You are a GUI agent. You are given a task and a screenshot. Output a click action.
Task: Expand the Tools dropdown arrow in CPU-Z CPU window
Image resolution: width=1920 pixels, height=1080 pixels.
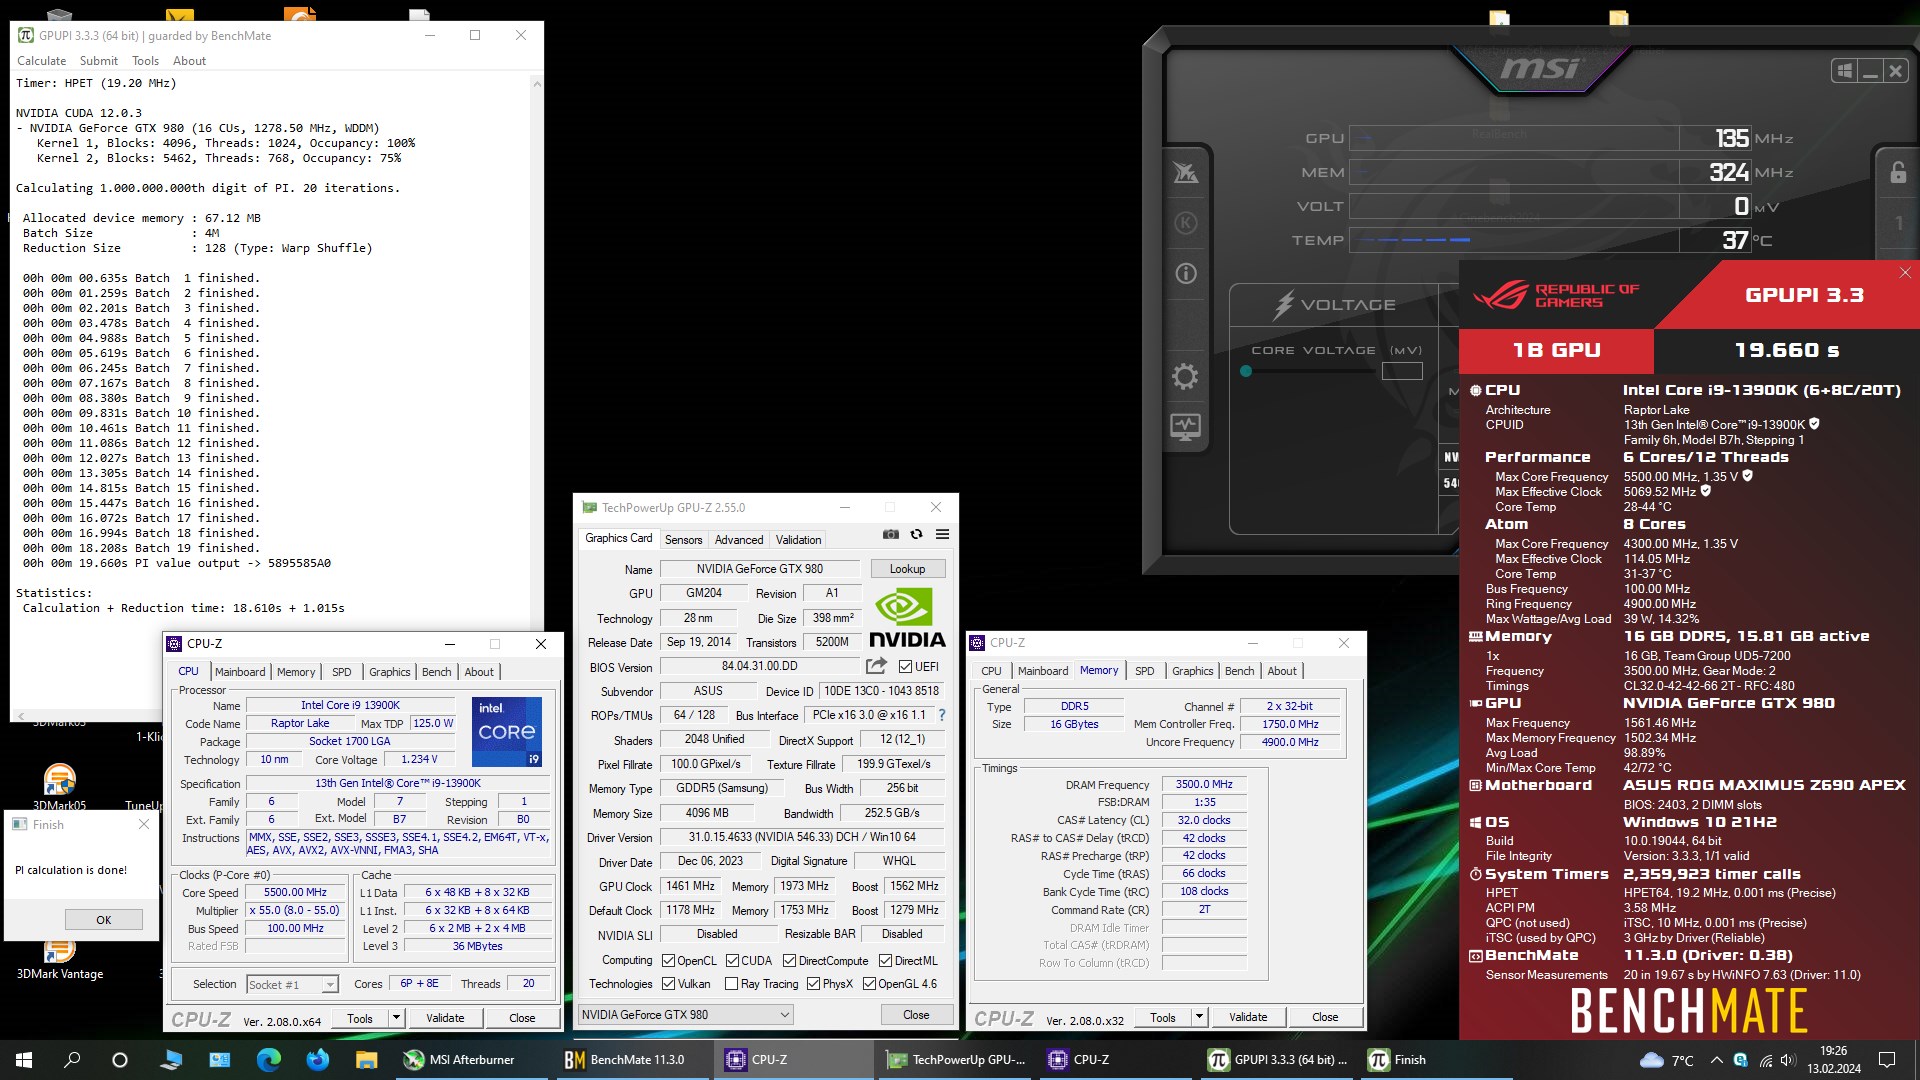pyautogui.click(x=396, y=1018)
